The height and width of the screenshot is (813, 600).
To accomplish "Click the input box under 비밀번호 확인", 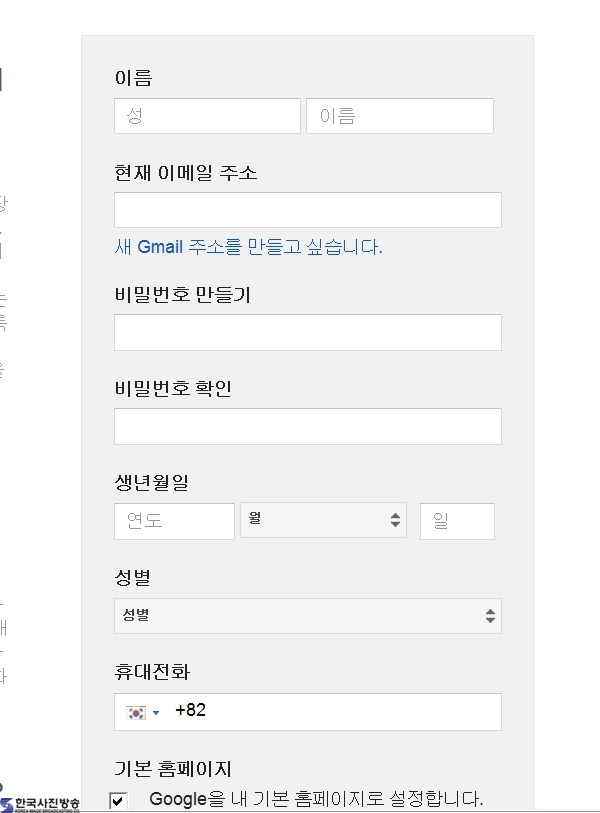I will pyautogui.click(x=308, y=426).
